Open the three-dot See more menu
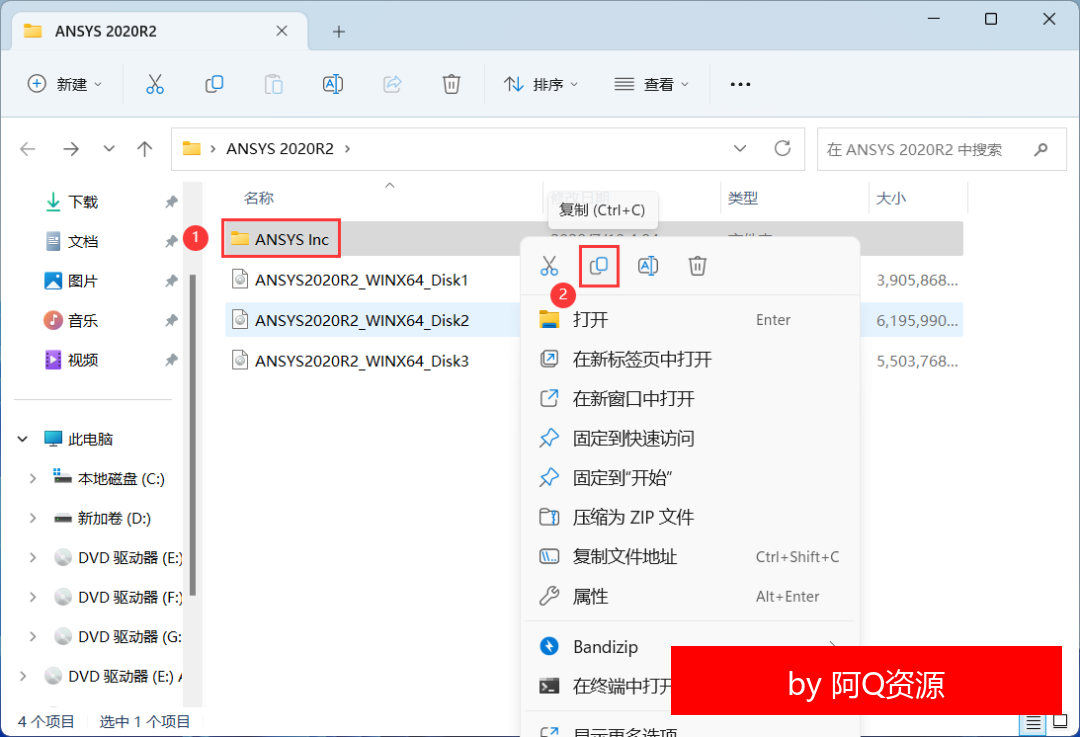Screen dimensions: 1080x737 pos(740,85)
